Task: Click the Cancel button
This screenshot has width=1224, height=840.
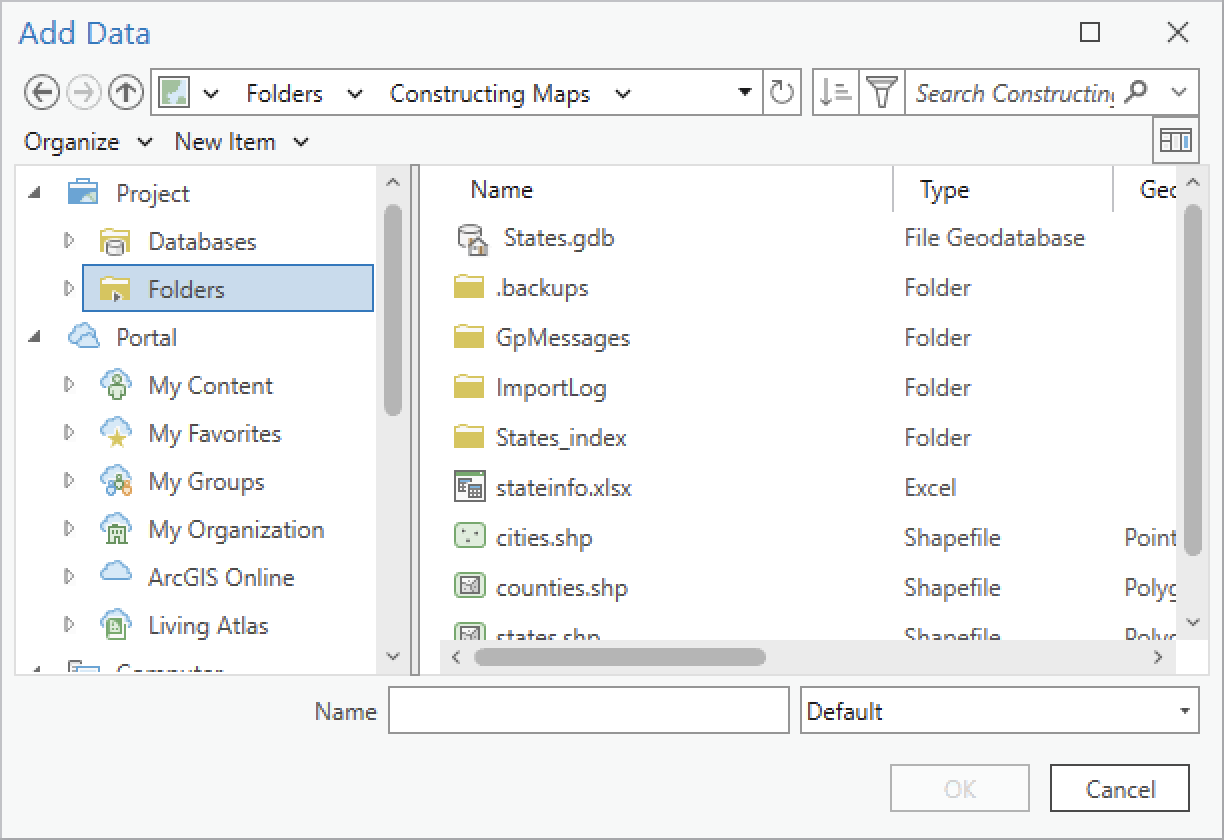Action: pyautogui.click(x=1120, y=788)
